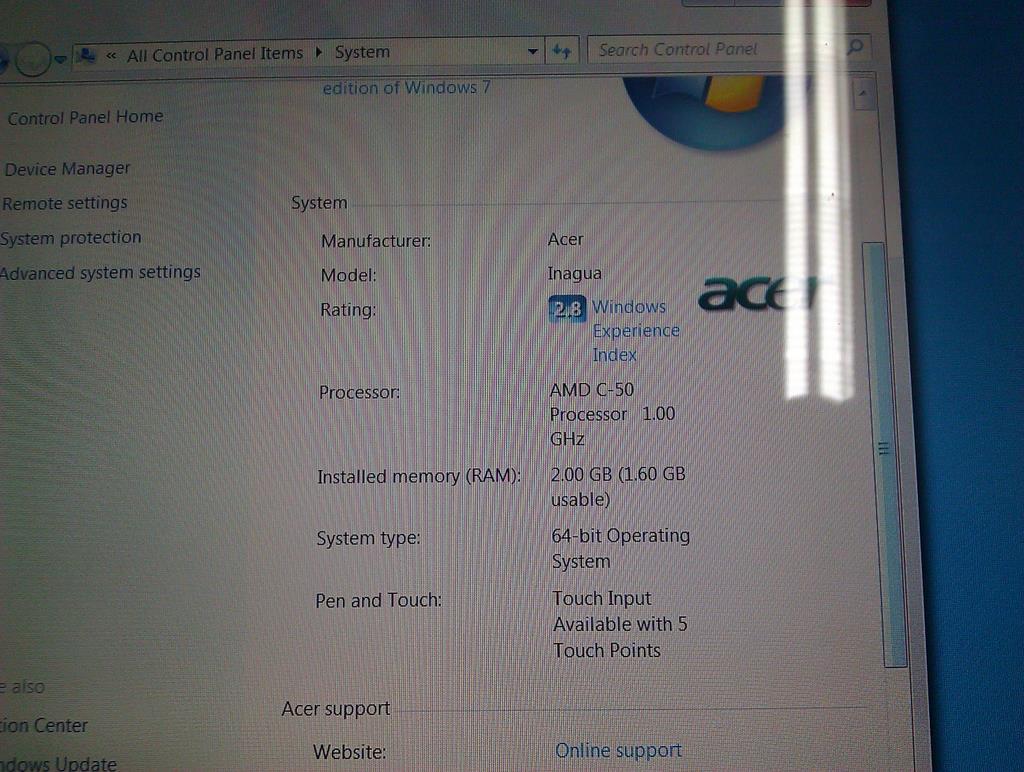
Task: Click the back navigation button
Action: (2, 59)
